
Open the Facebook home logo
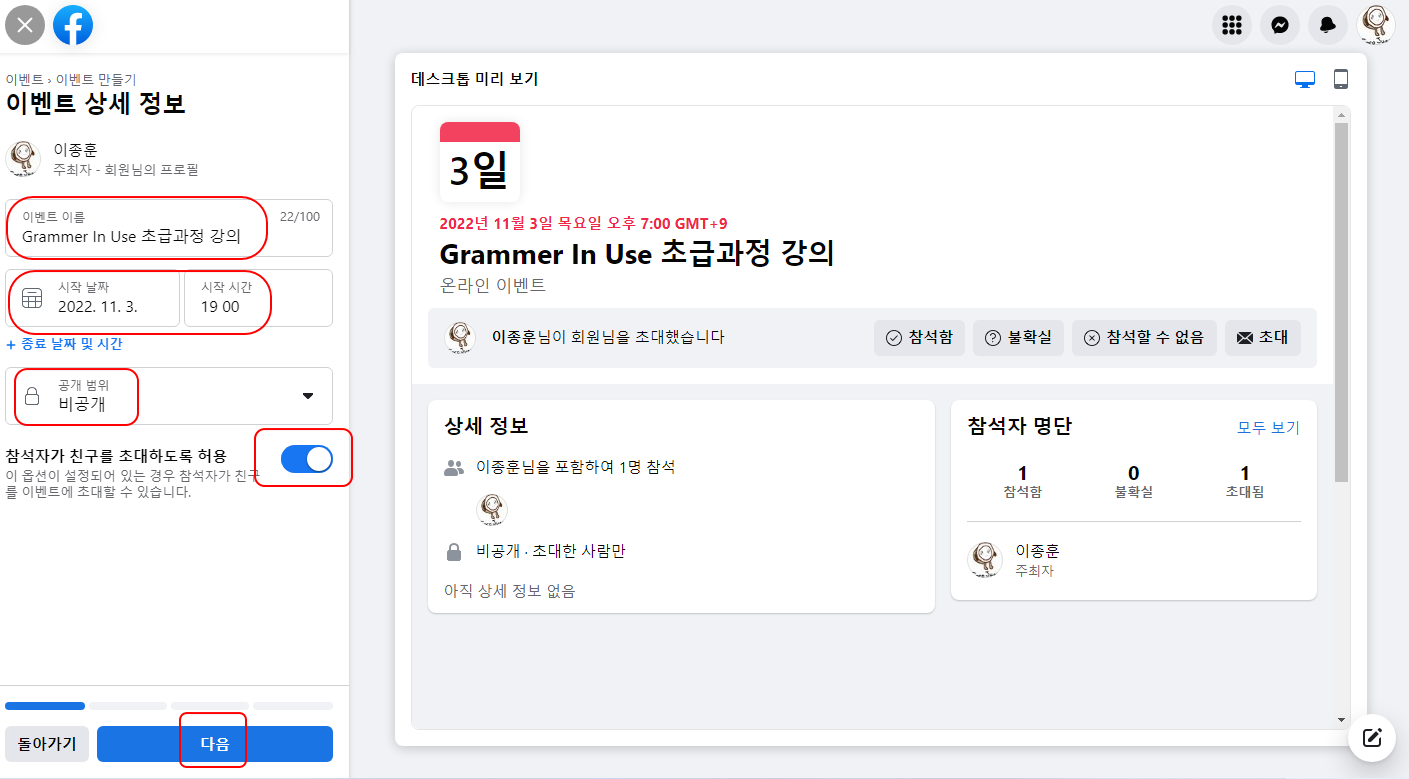[x=73, y=25]
